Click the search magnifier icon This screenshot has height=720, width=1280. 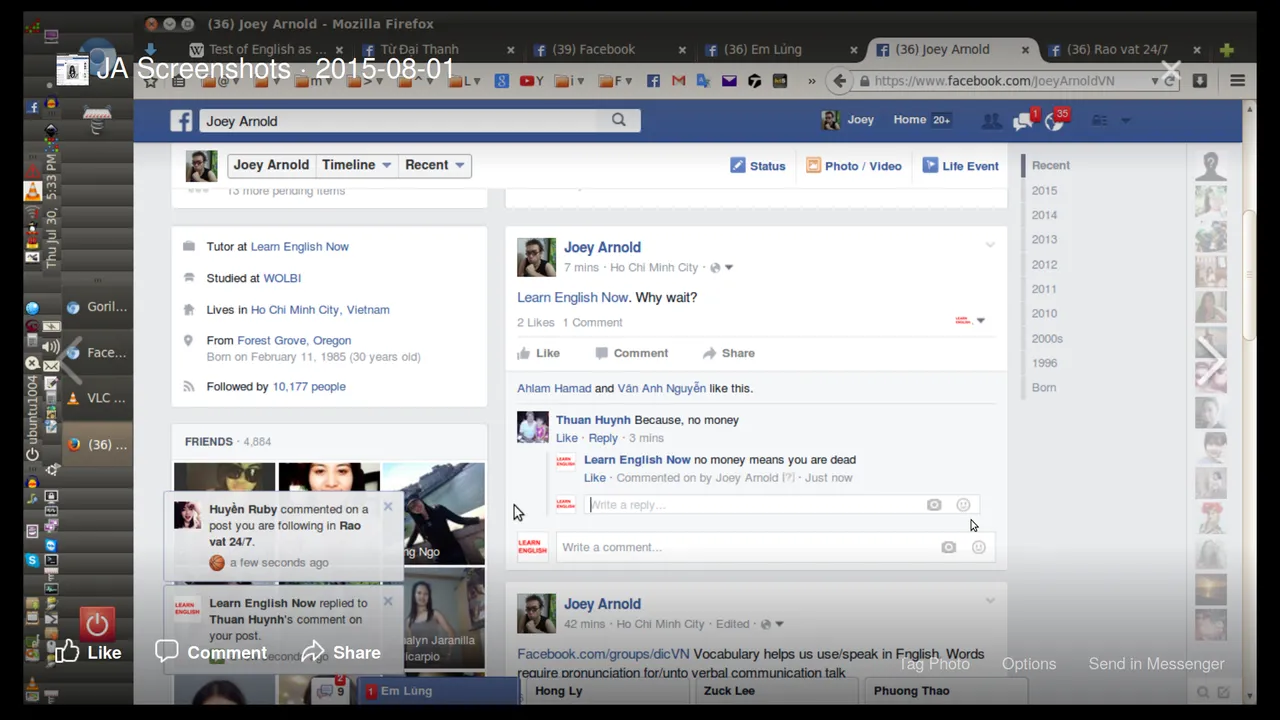[619, 120]
